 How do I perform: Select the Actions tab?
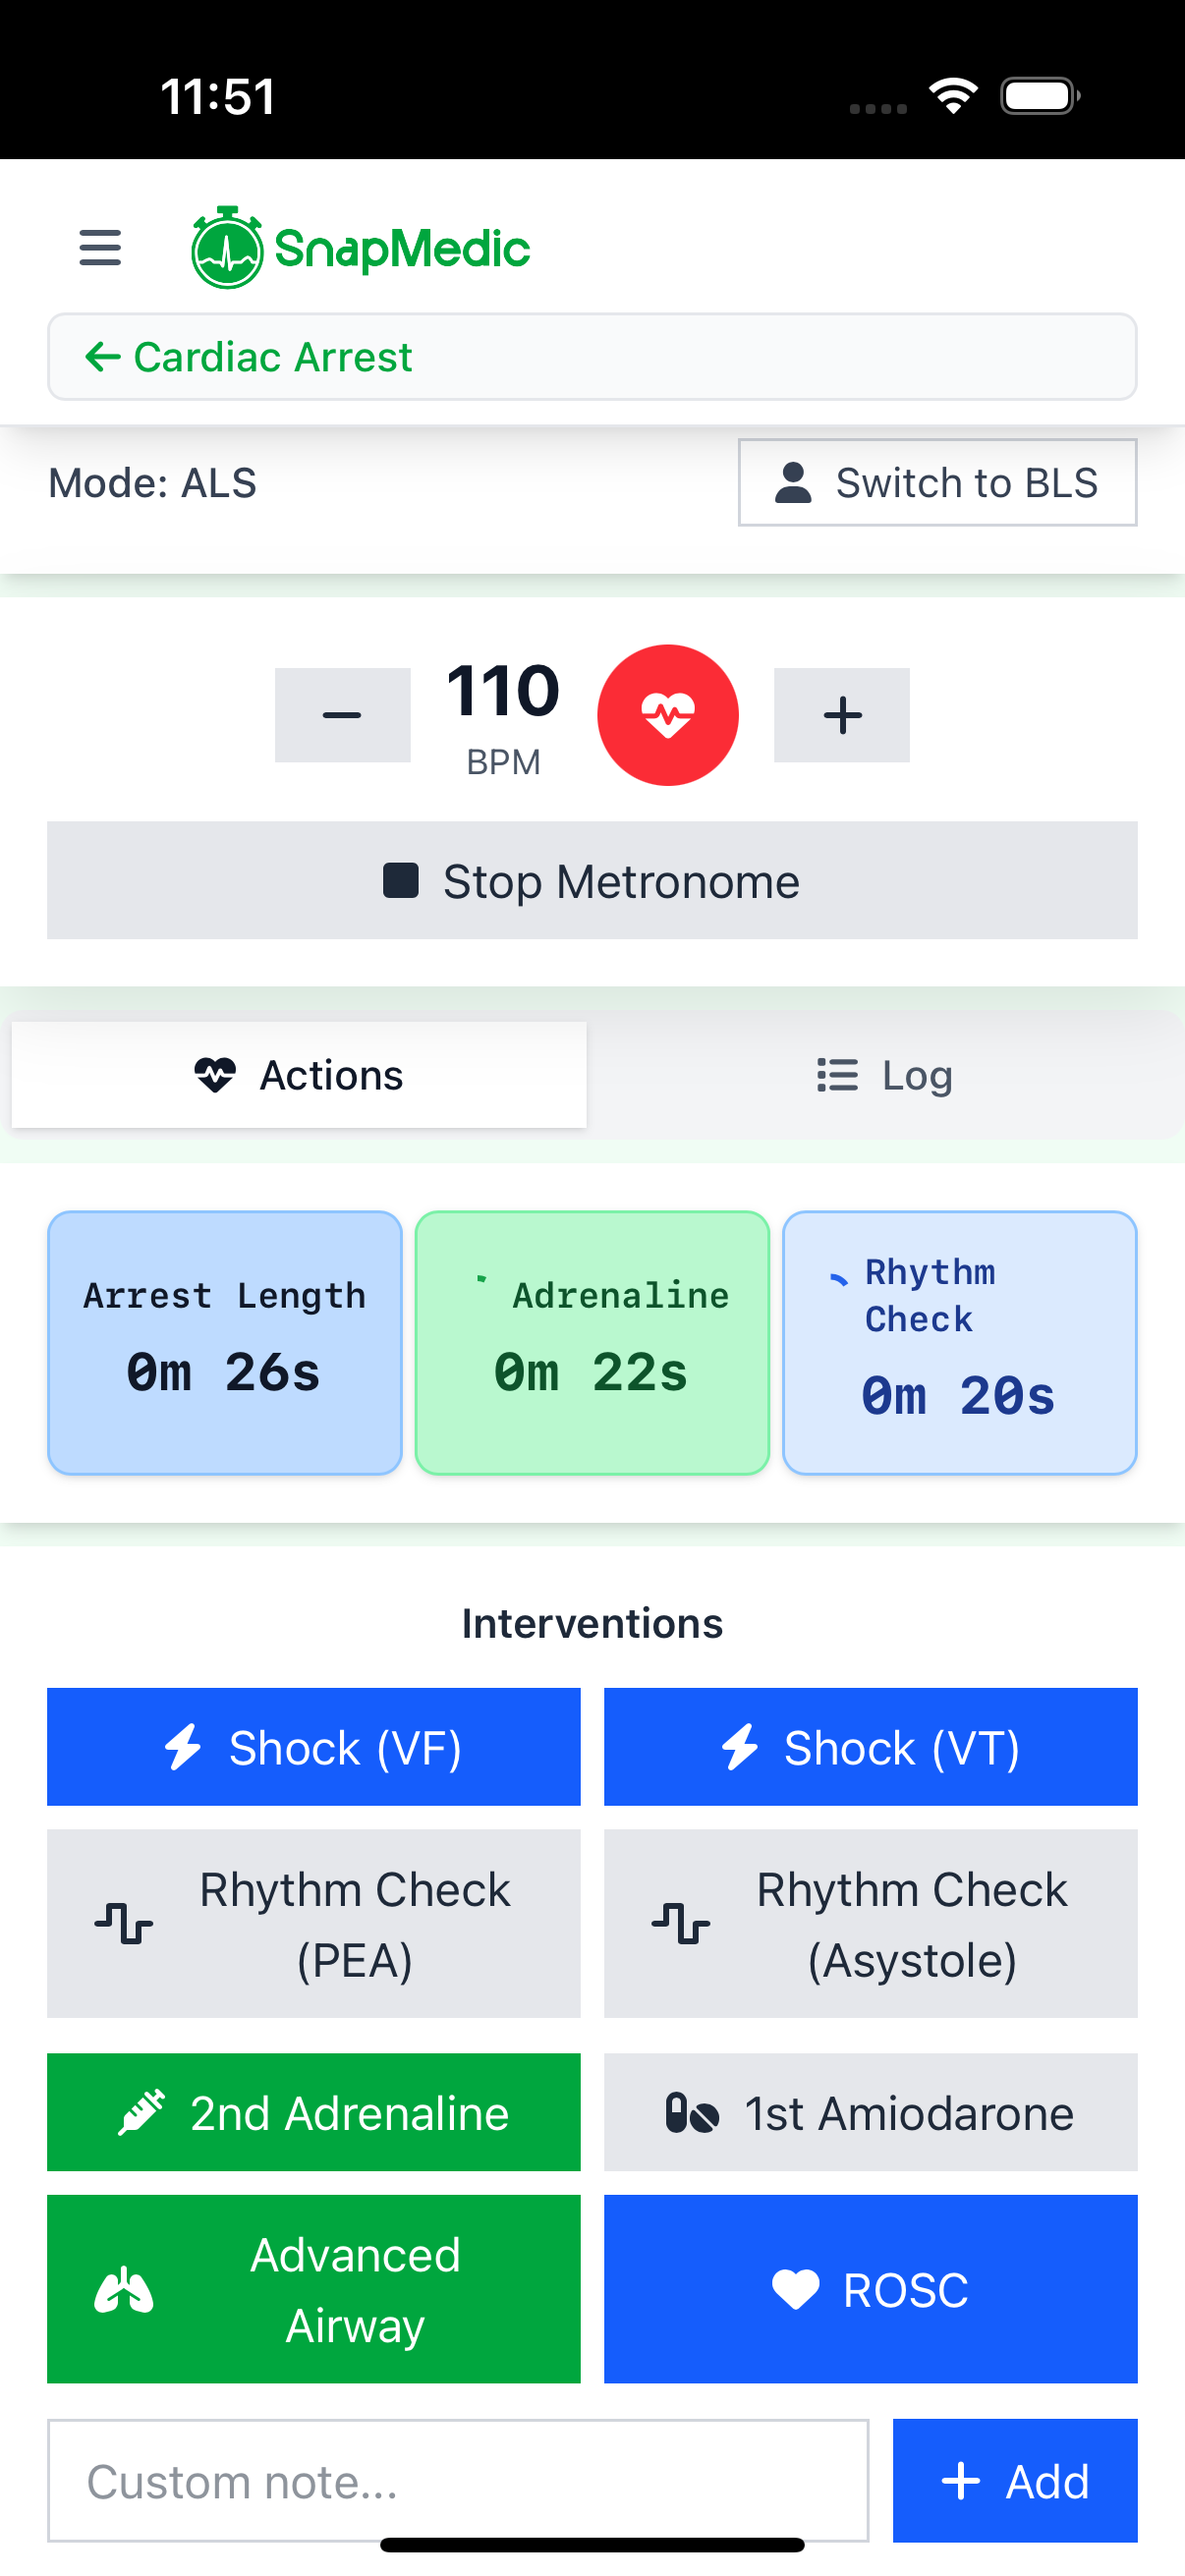(299, 1074)
